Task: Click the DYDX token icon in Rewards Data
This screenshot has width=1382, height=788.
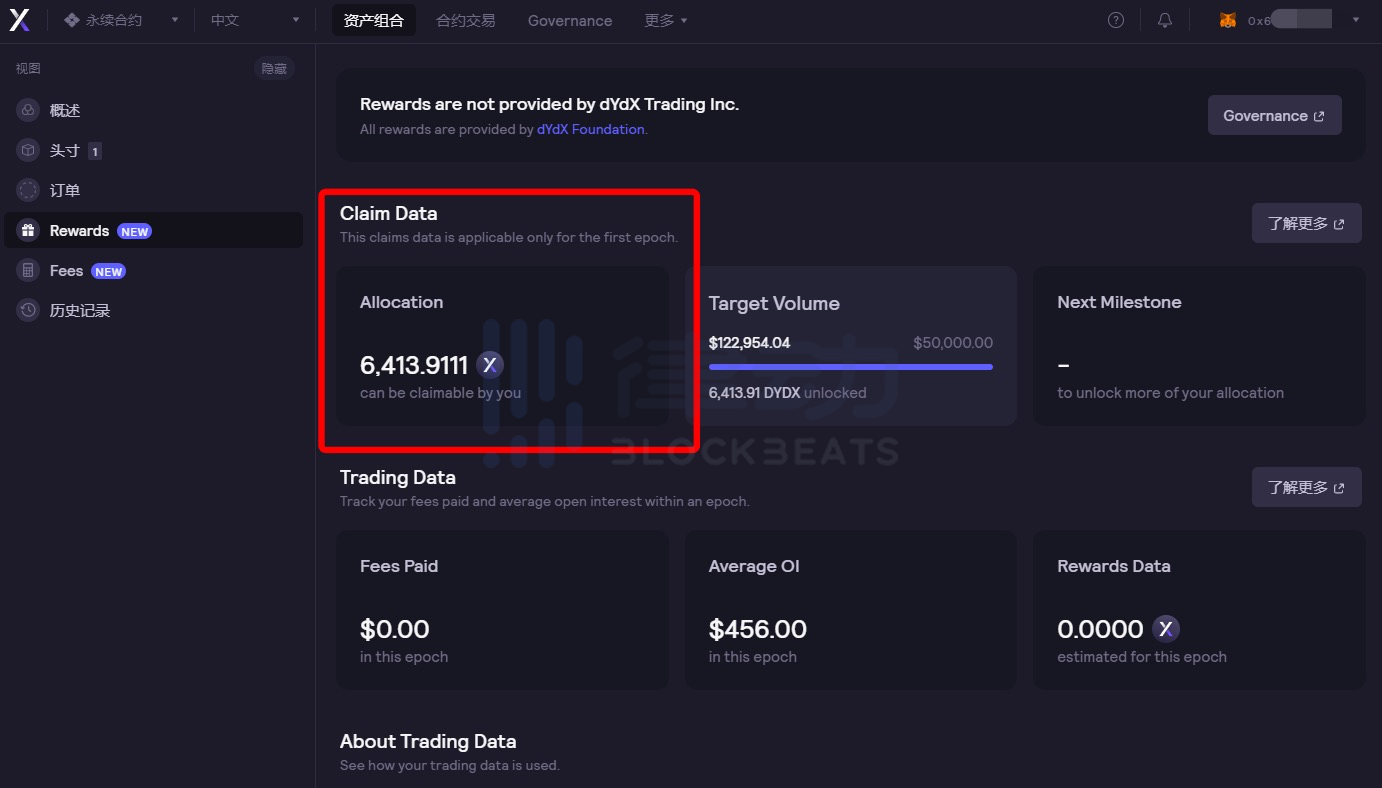Action: click(x=1166, y=629)
